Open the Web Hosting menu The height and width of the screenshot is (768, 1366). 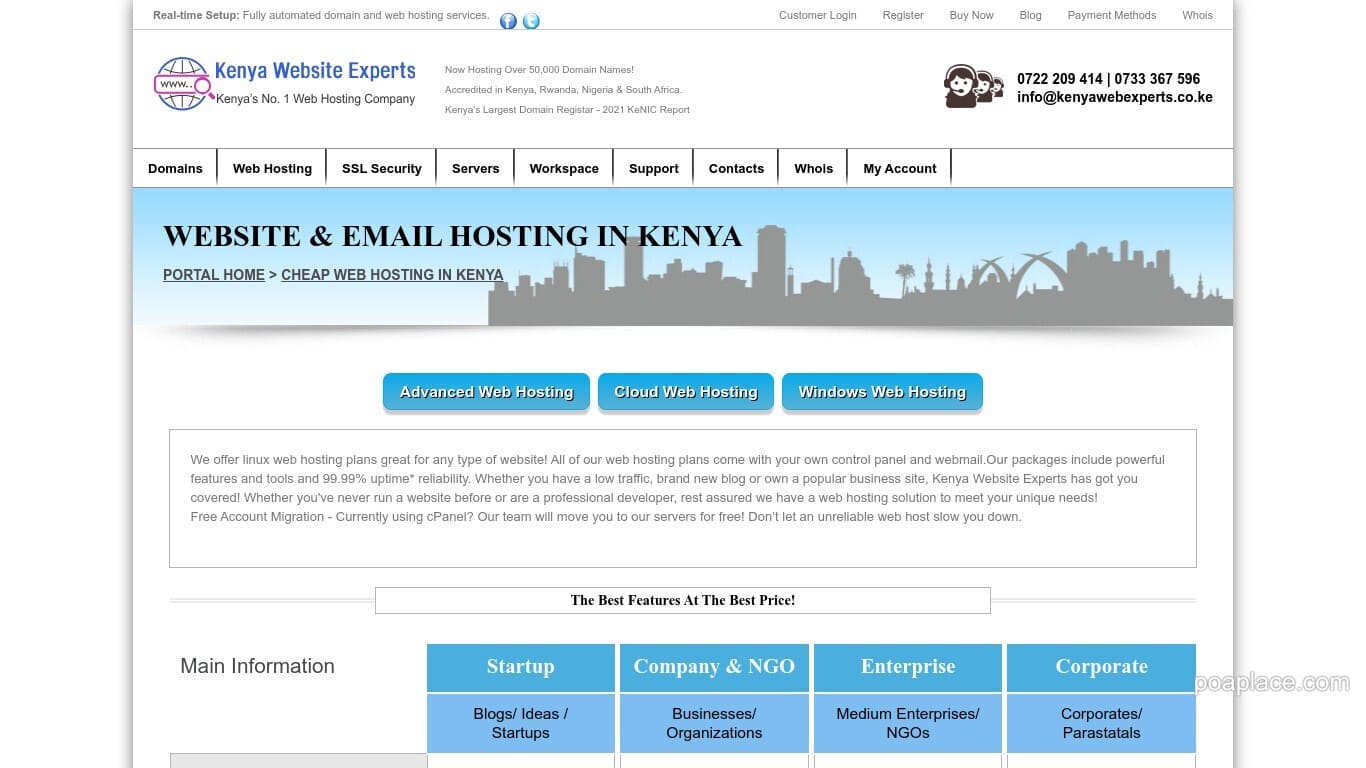tap(271, 168)
